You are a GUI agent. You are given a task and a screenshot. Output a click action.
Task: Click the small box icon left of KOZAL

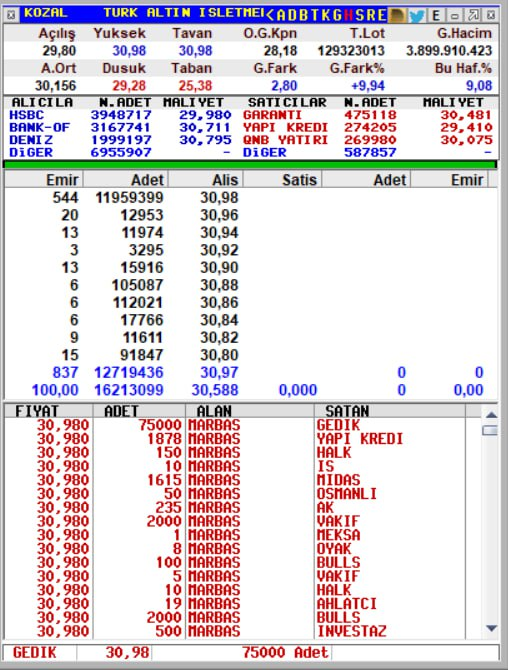pyautogui.click(x=12, y=16)
